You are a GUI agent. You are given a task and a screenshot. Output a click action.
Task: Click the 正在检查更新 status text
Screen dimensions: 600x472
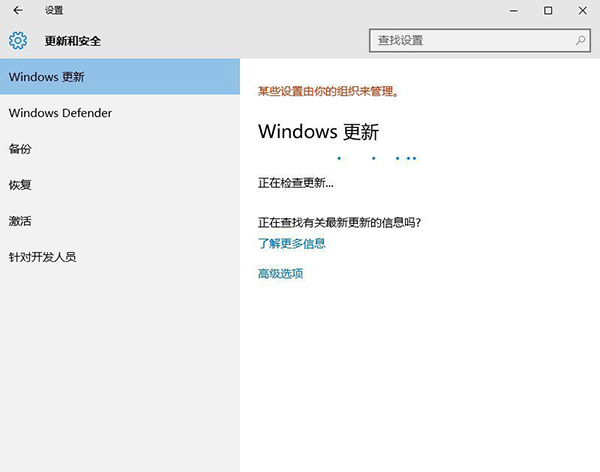coord(295,183)
